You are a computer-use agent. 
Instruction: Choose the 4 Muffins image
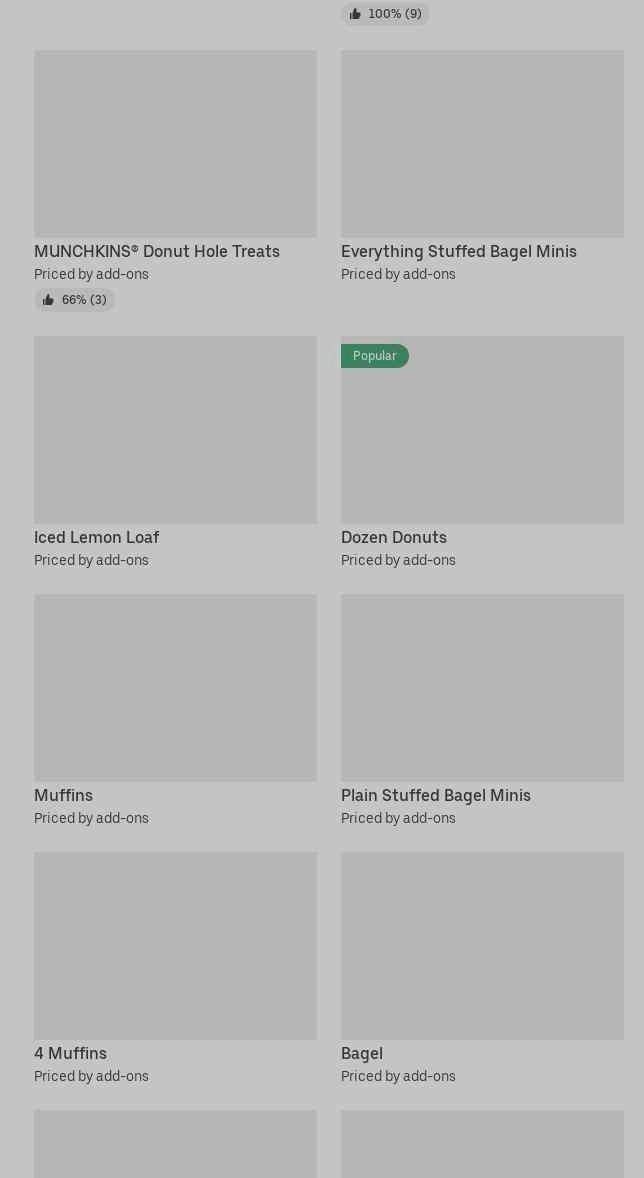pos(175,946)
